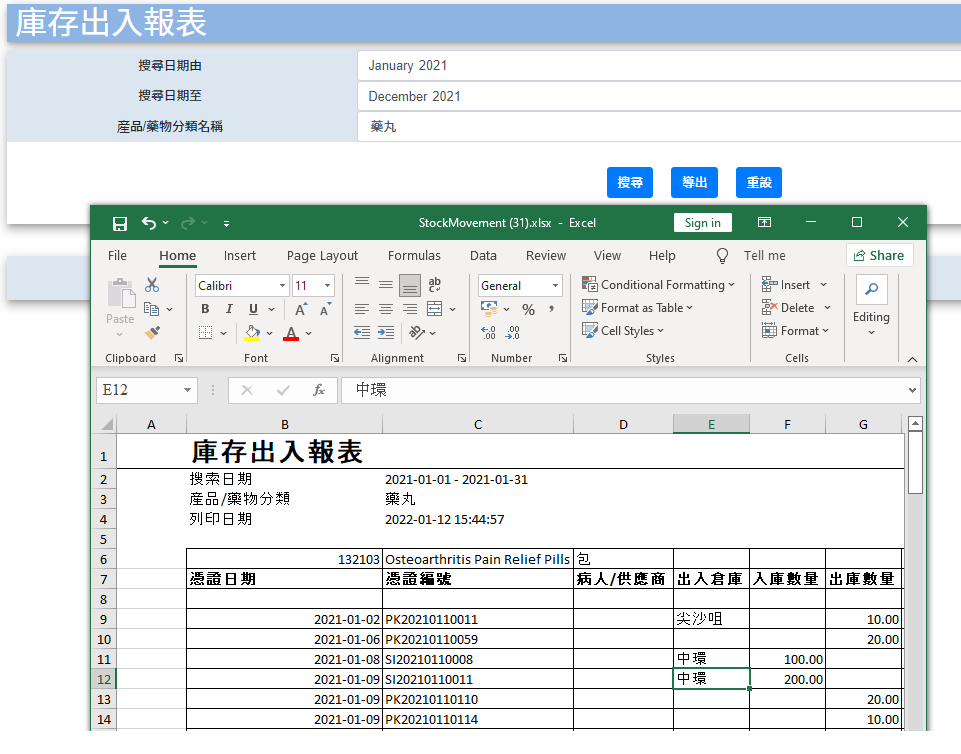
Task: Increase indent in the Alignment group
Action: point(386,332)
